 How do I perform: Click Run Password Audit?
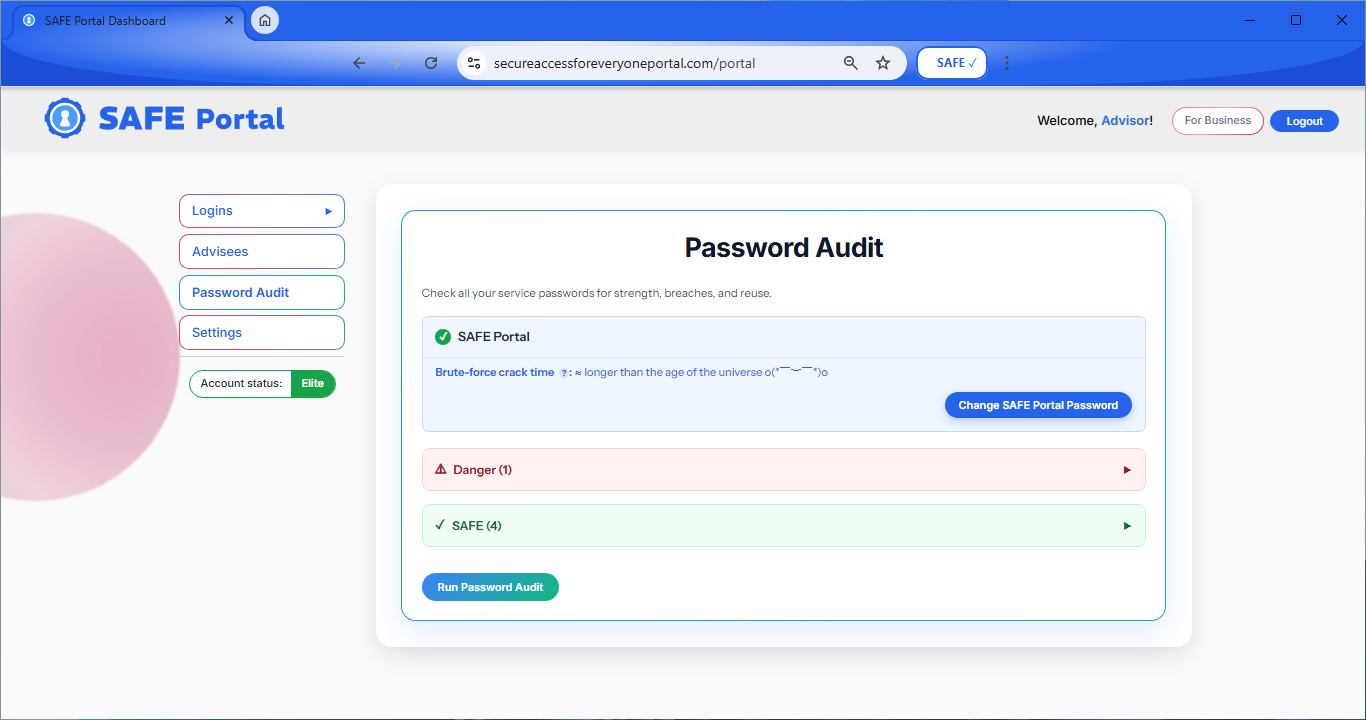click(490, 587)
